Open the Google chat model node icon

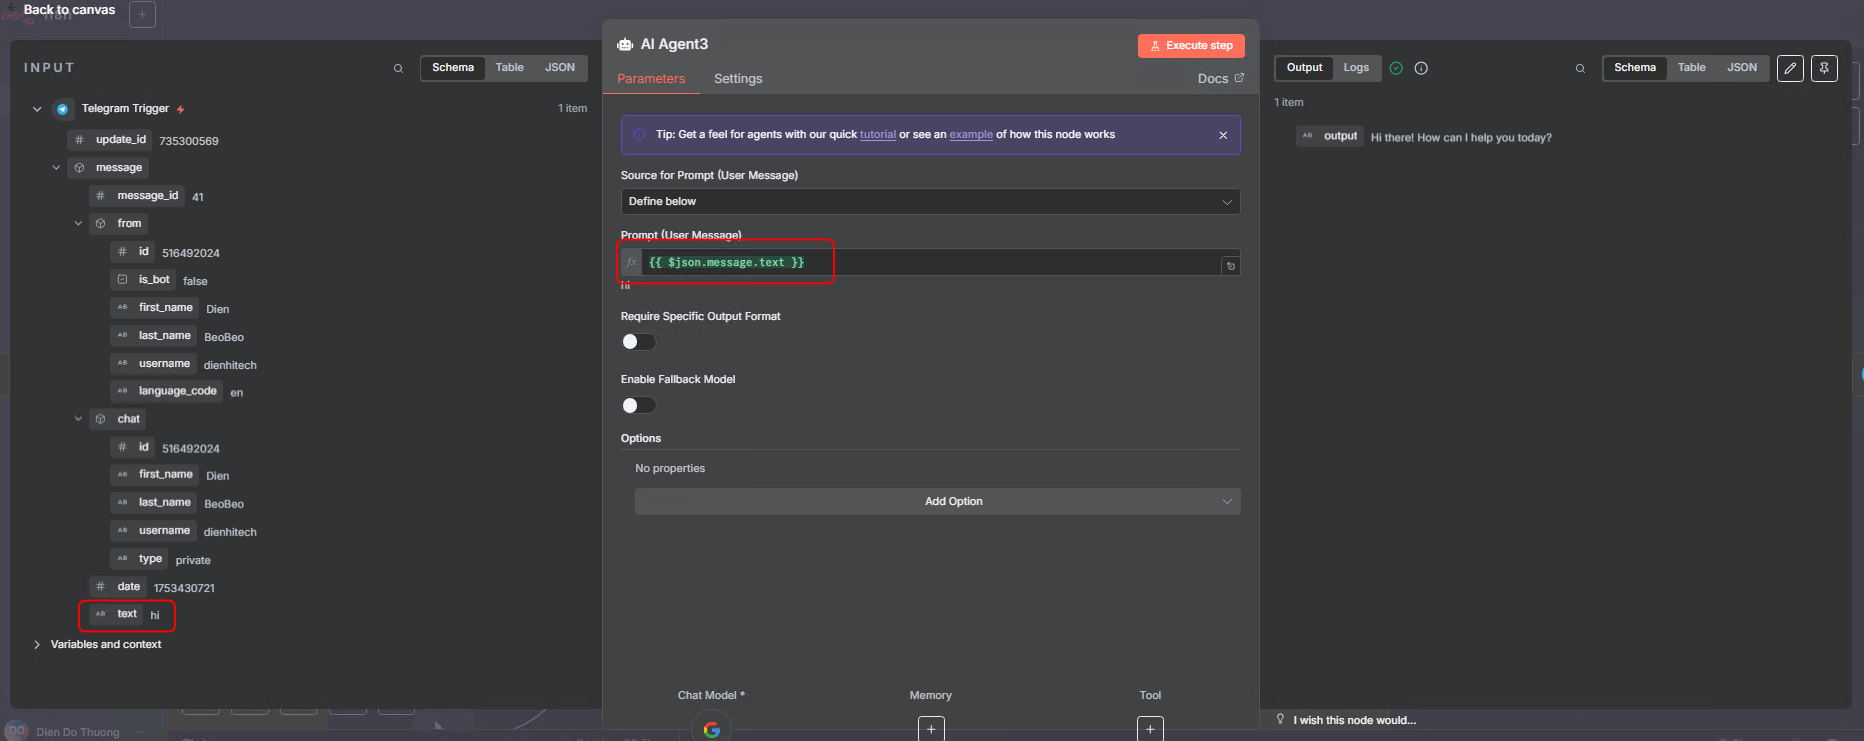point(711,728)
